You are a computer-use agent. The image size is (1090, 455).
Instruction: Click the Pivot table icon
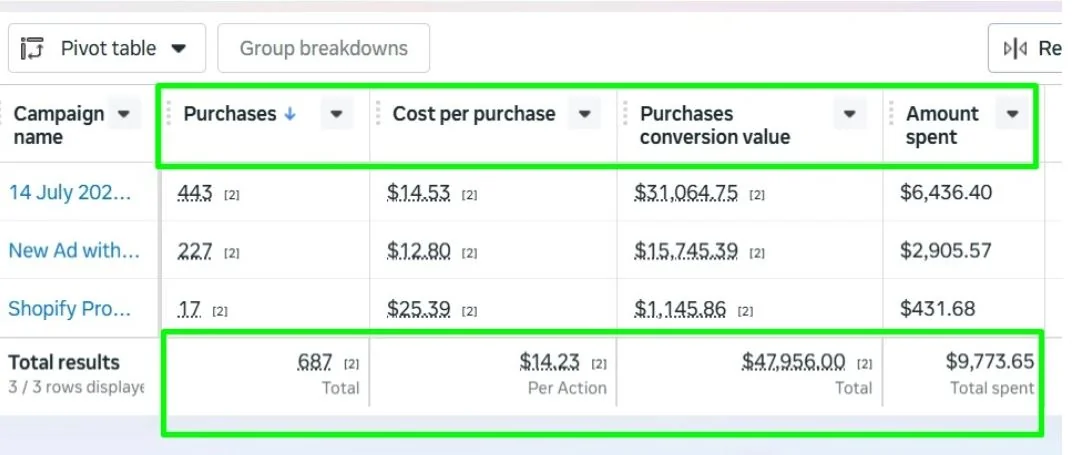33,49
